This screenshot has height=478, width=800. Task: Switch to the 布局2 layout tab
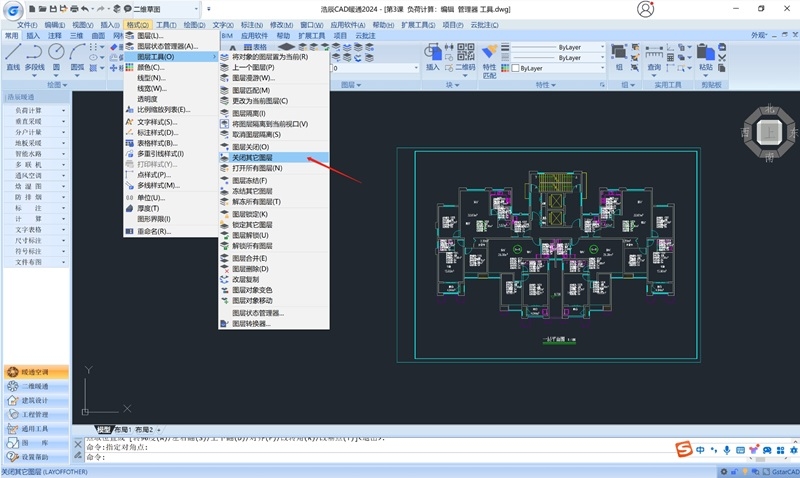coord(144,430)
